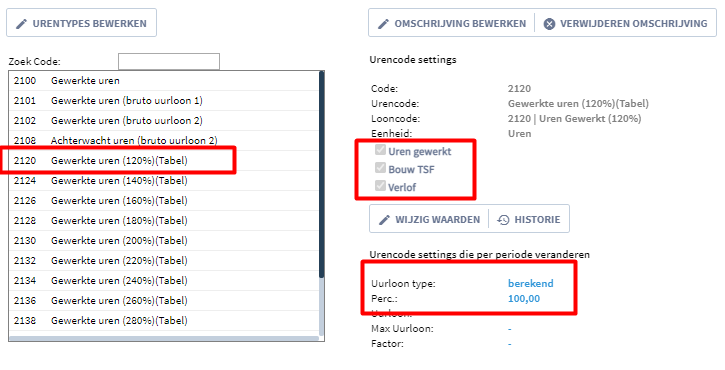The height and width of the screenshot is (370, 725).
Task: Select 2128 Gewerkte uren (180%)(Tabel)
Action: point(164,220)
